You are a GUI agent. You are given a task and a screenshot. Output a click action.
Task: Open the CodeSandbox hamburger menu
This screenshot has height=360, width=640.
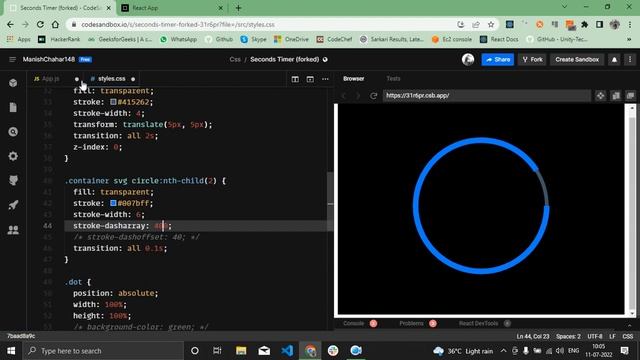[12, 60]
